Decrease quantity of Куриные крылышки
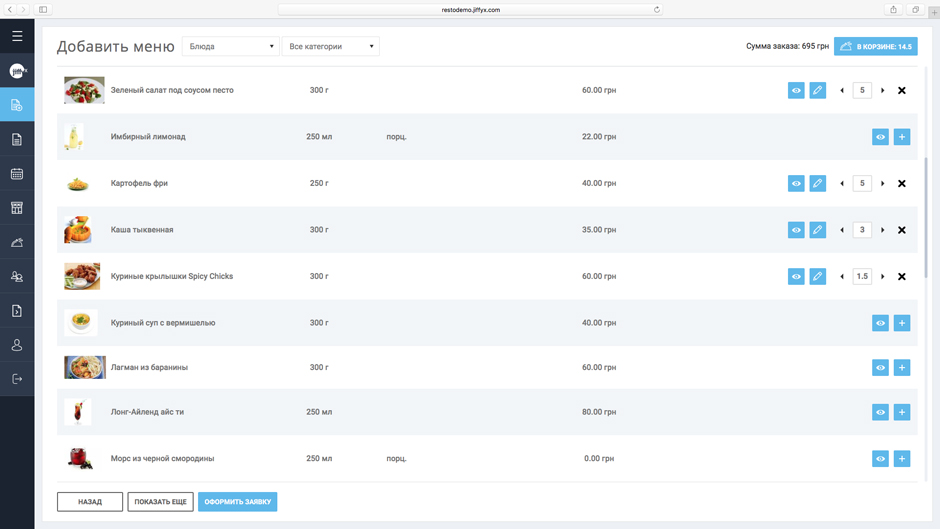 (842, 277)
